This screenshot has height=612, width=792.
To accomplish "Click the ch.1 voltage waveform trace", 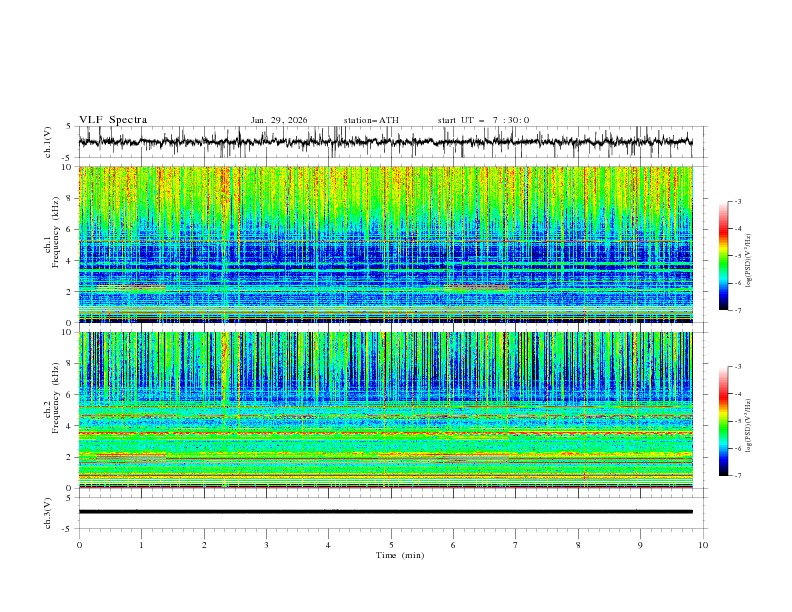I will point(385,142).
